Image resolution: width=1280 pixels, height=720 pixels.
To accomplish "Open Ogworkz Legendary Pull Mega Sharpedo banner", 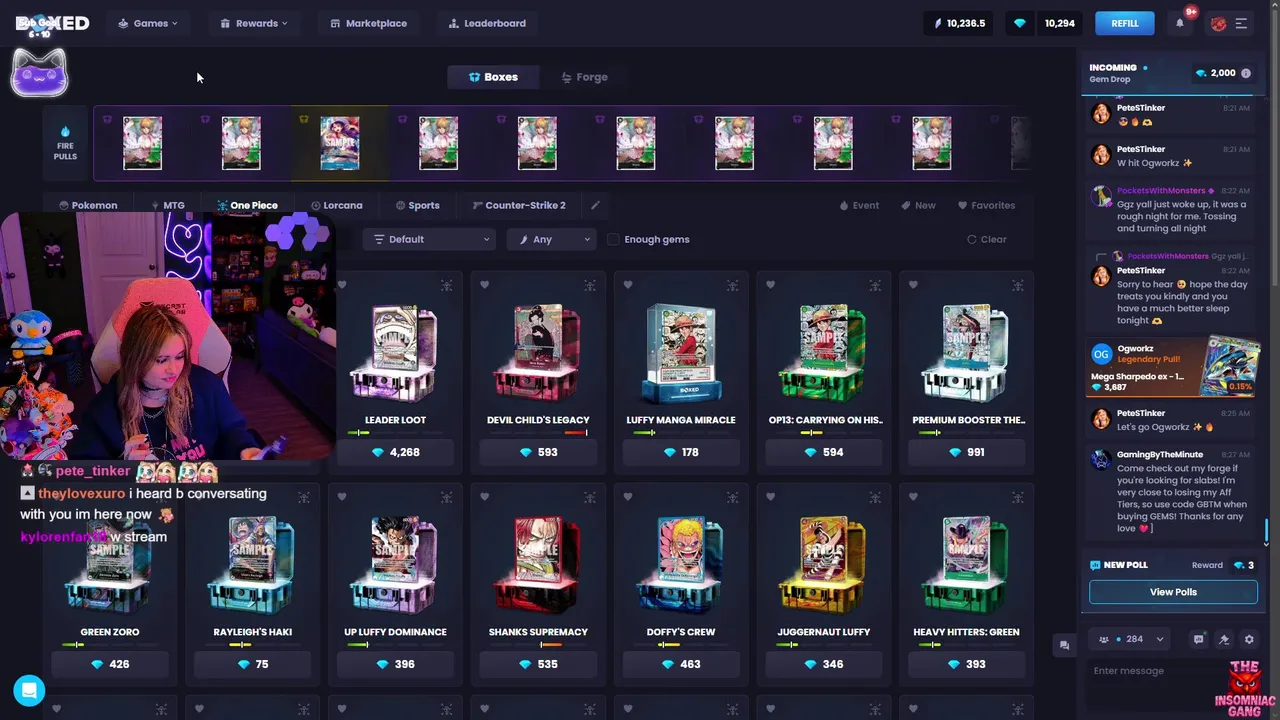I will coord(1172,368).
